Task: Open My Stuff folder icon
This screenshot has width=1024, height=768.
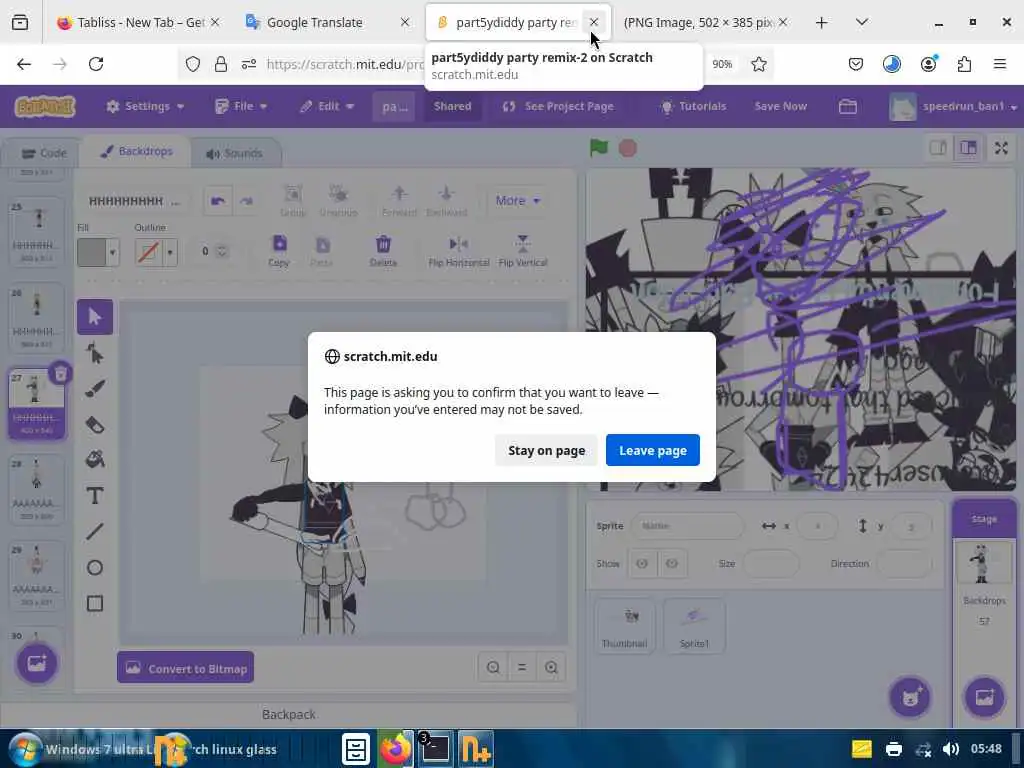Action: [x=848, y=106]
